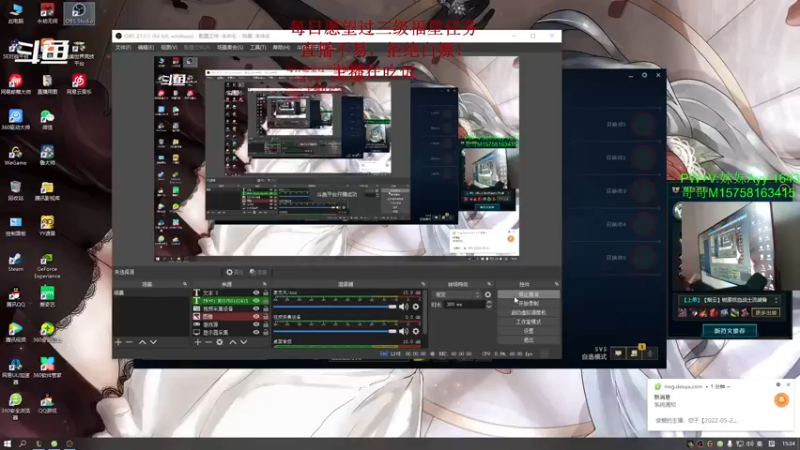Open the 编辑(E) menu in OBS
Viewport: 800px width, 450px height.
pyautogui.click(x=145, y=47)
